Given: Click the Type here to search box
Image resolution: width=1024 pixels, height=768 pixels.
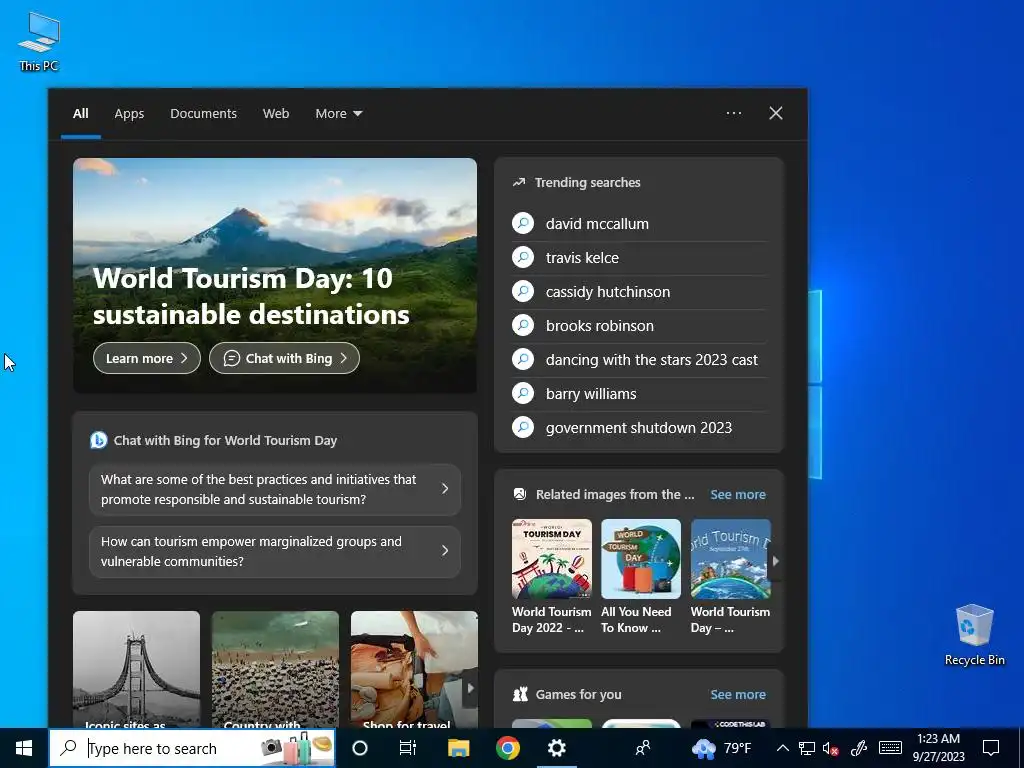Looking at the screenshot, I should pyautogui.click(x=192, y=748).
